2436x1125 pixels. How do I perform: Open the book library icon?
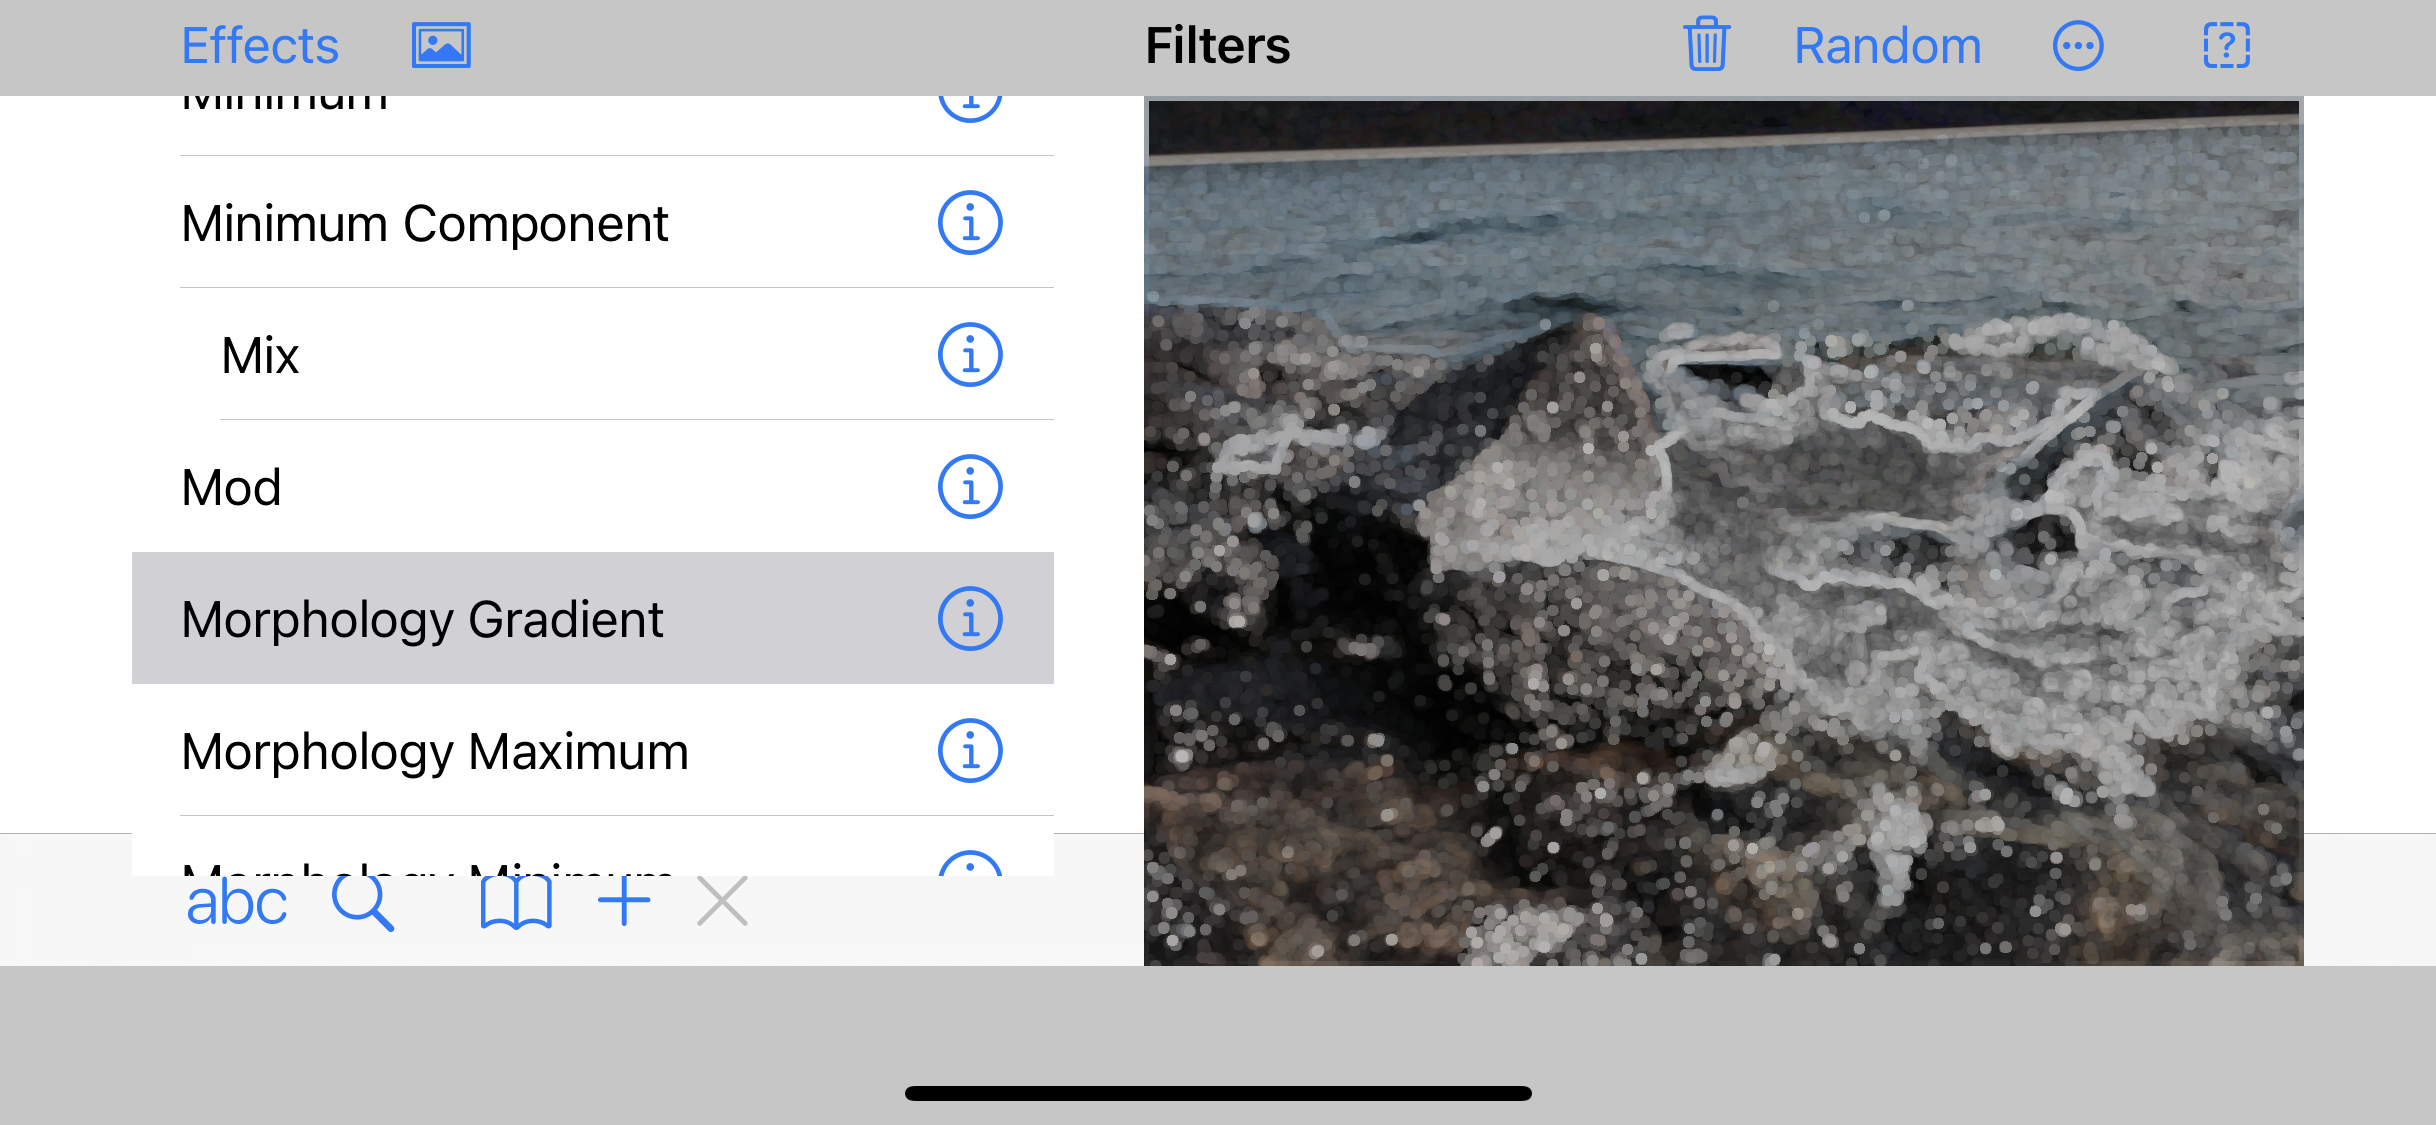(x=516, y=903)
